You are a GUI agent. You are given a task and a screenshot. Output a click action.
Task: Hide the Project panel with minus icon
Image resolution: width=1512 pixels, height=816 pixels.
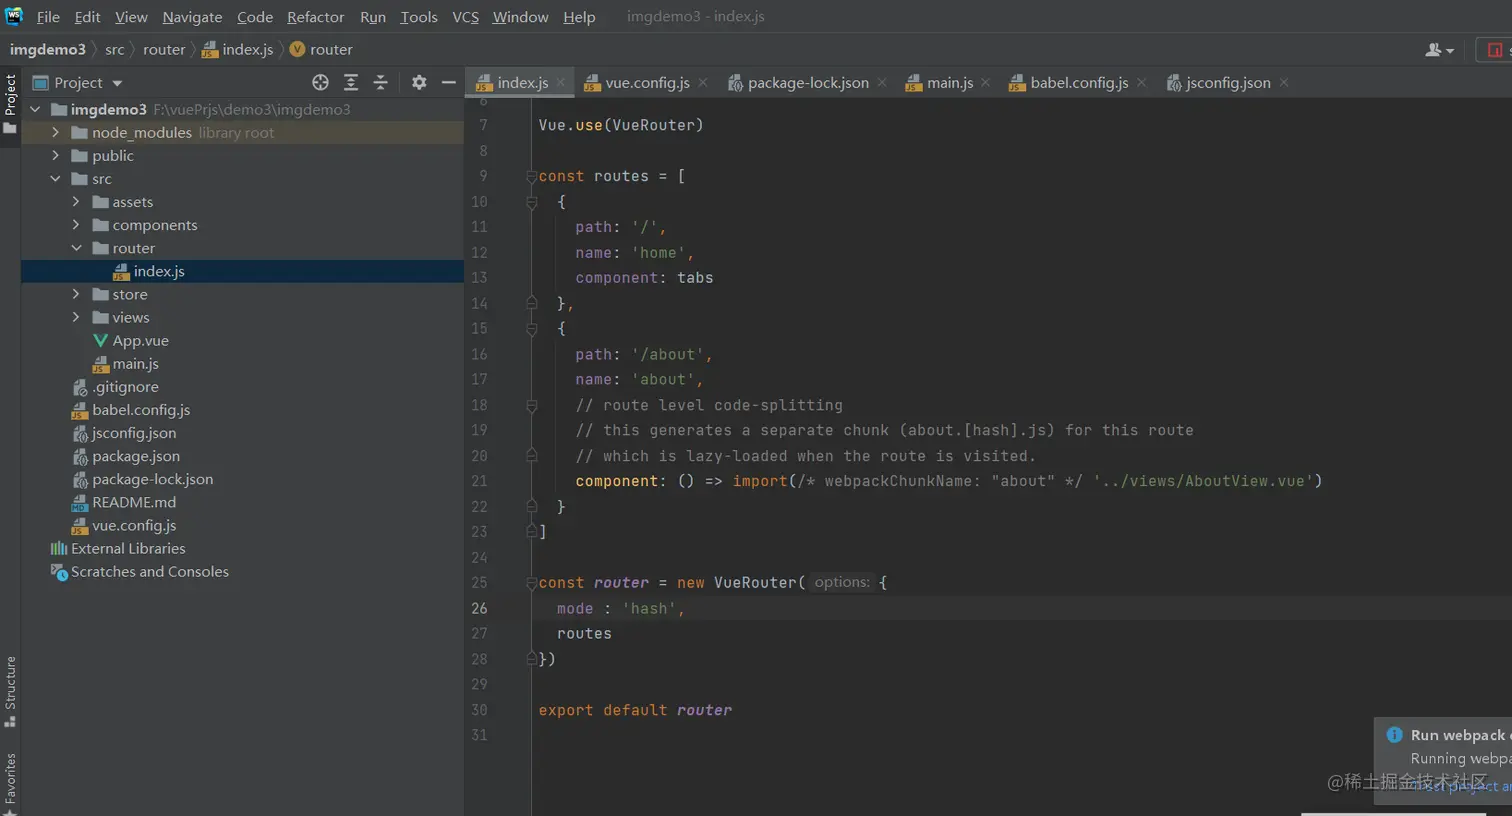448,83
